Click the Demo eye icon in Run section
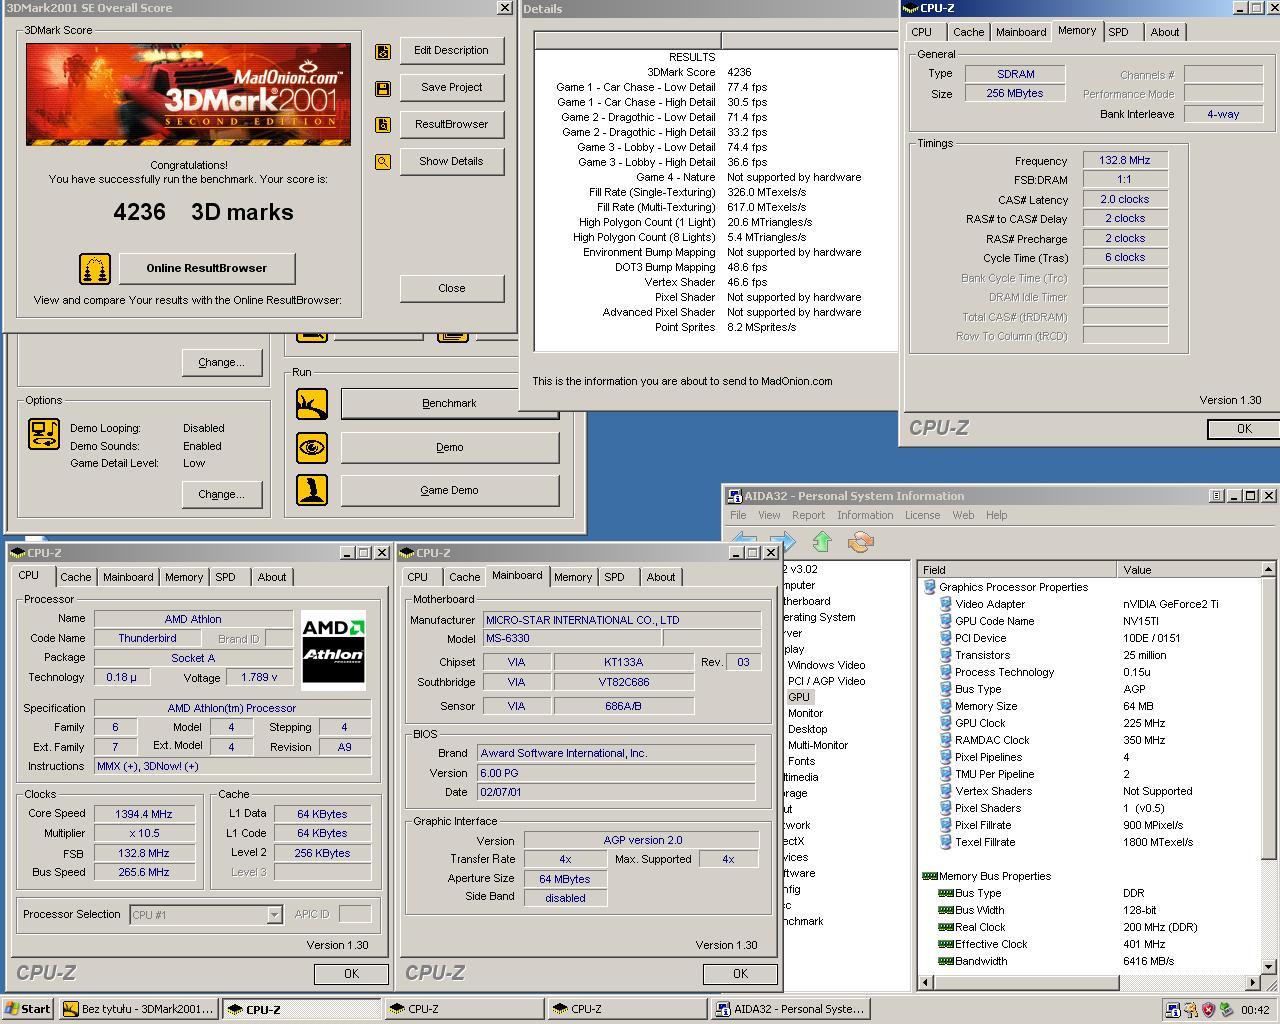Image resolution: width=1280 pixels, height=1024 pixels. pyautogui.click(x=311, y=447)
